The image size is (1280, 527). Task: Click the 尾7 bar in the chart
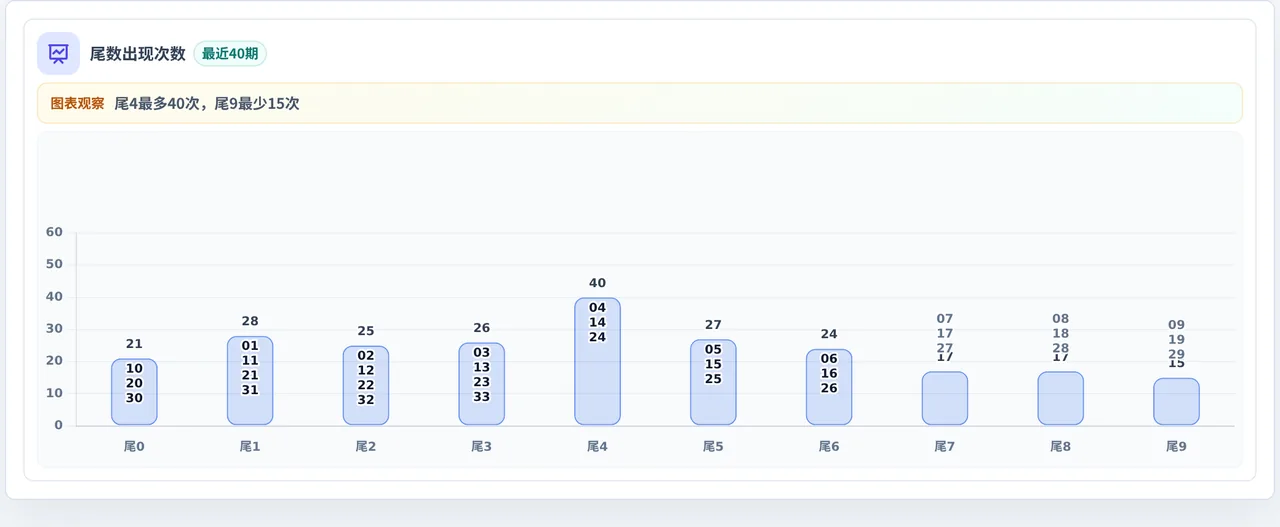click(945, 398)
